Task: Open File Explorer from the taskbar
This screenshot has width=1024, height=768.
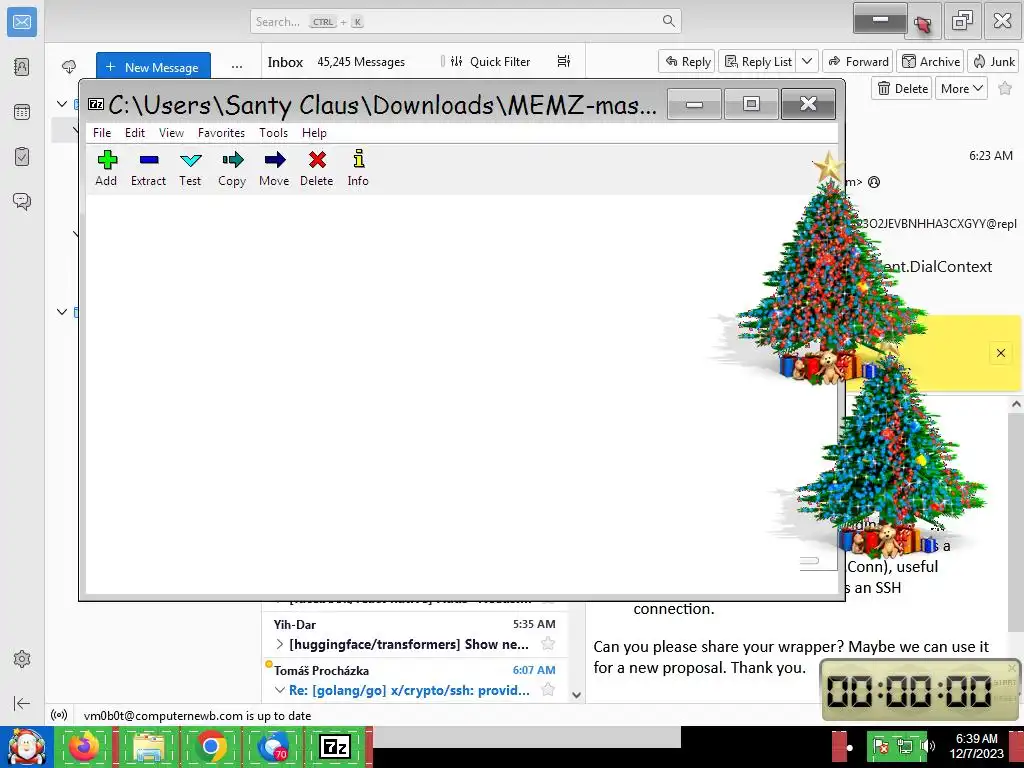Action: click(x=148, y=747)
